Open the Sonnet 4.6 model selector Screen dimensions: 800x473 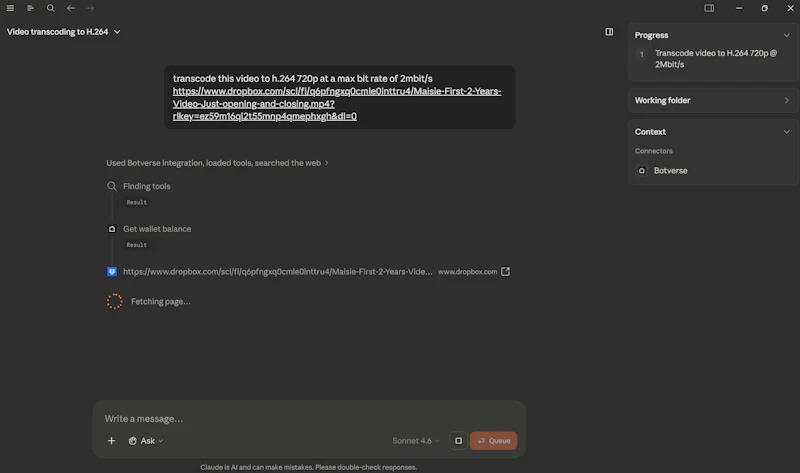(416, 441)
